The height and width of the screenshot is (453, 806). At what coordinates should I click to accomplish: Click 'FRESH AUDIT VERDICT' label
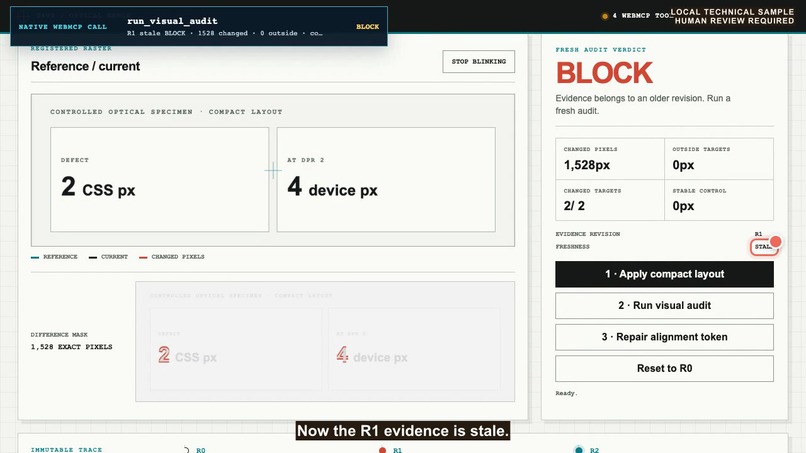600,50
